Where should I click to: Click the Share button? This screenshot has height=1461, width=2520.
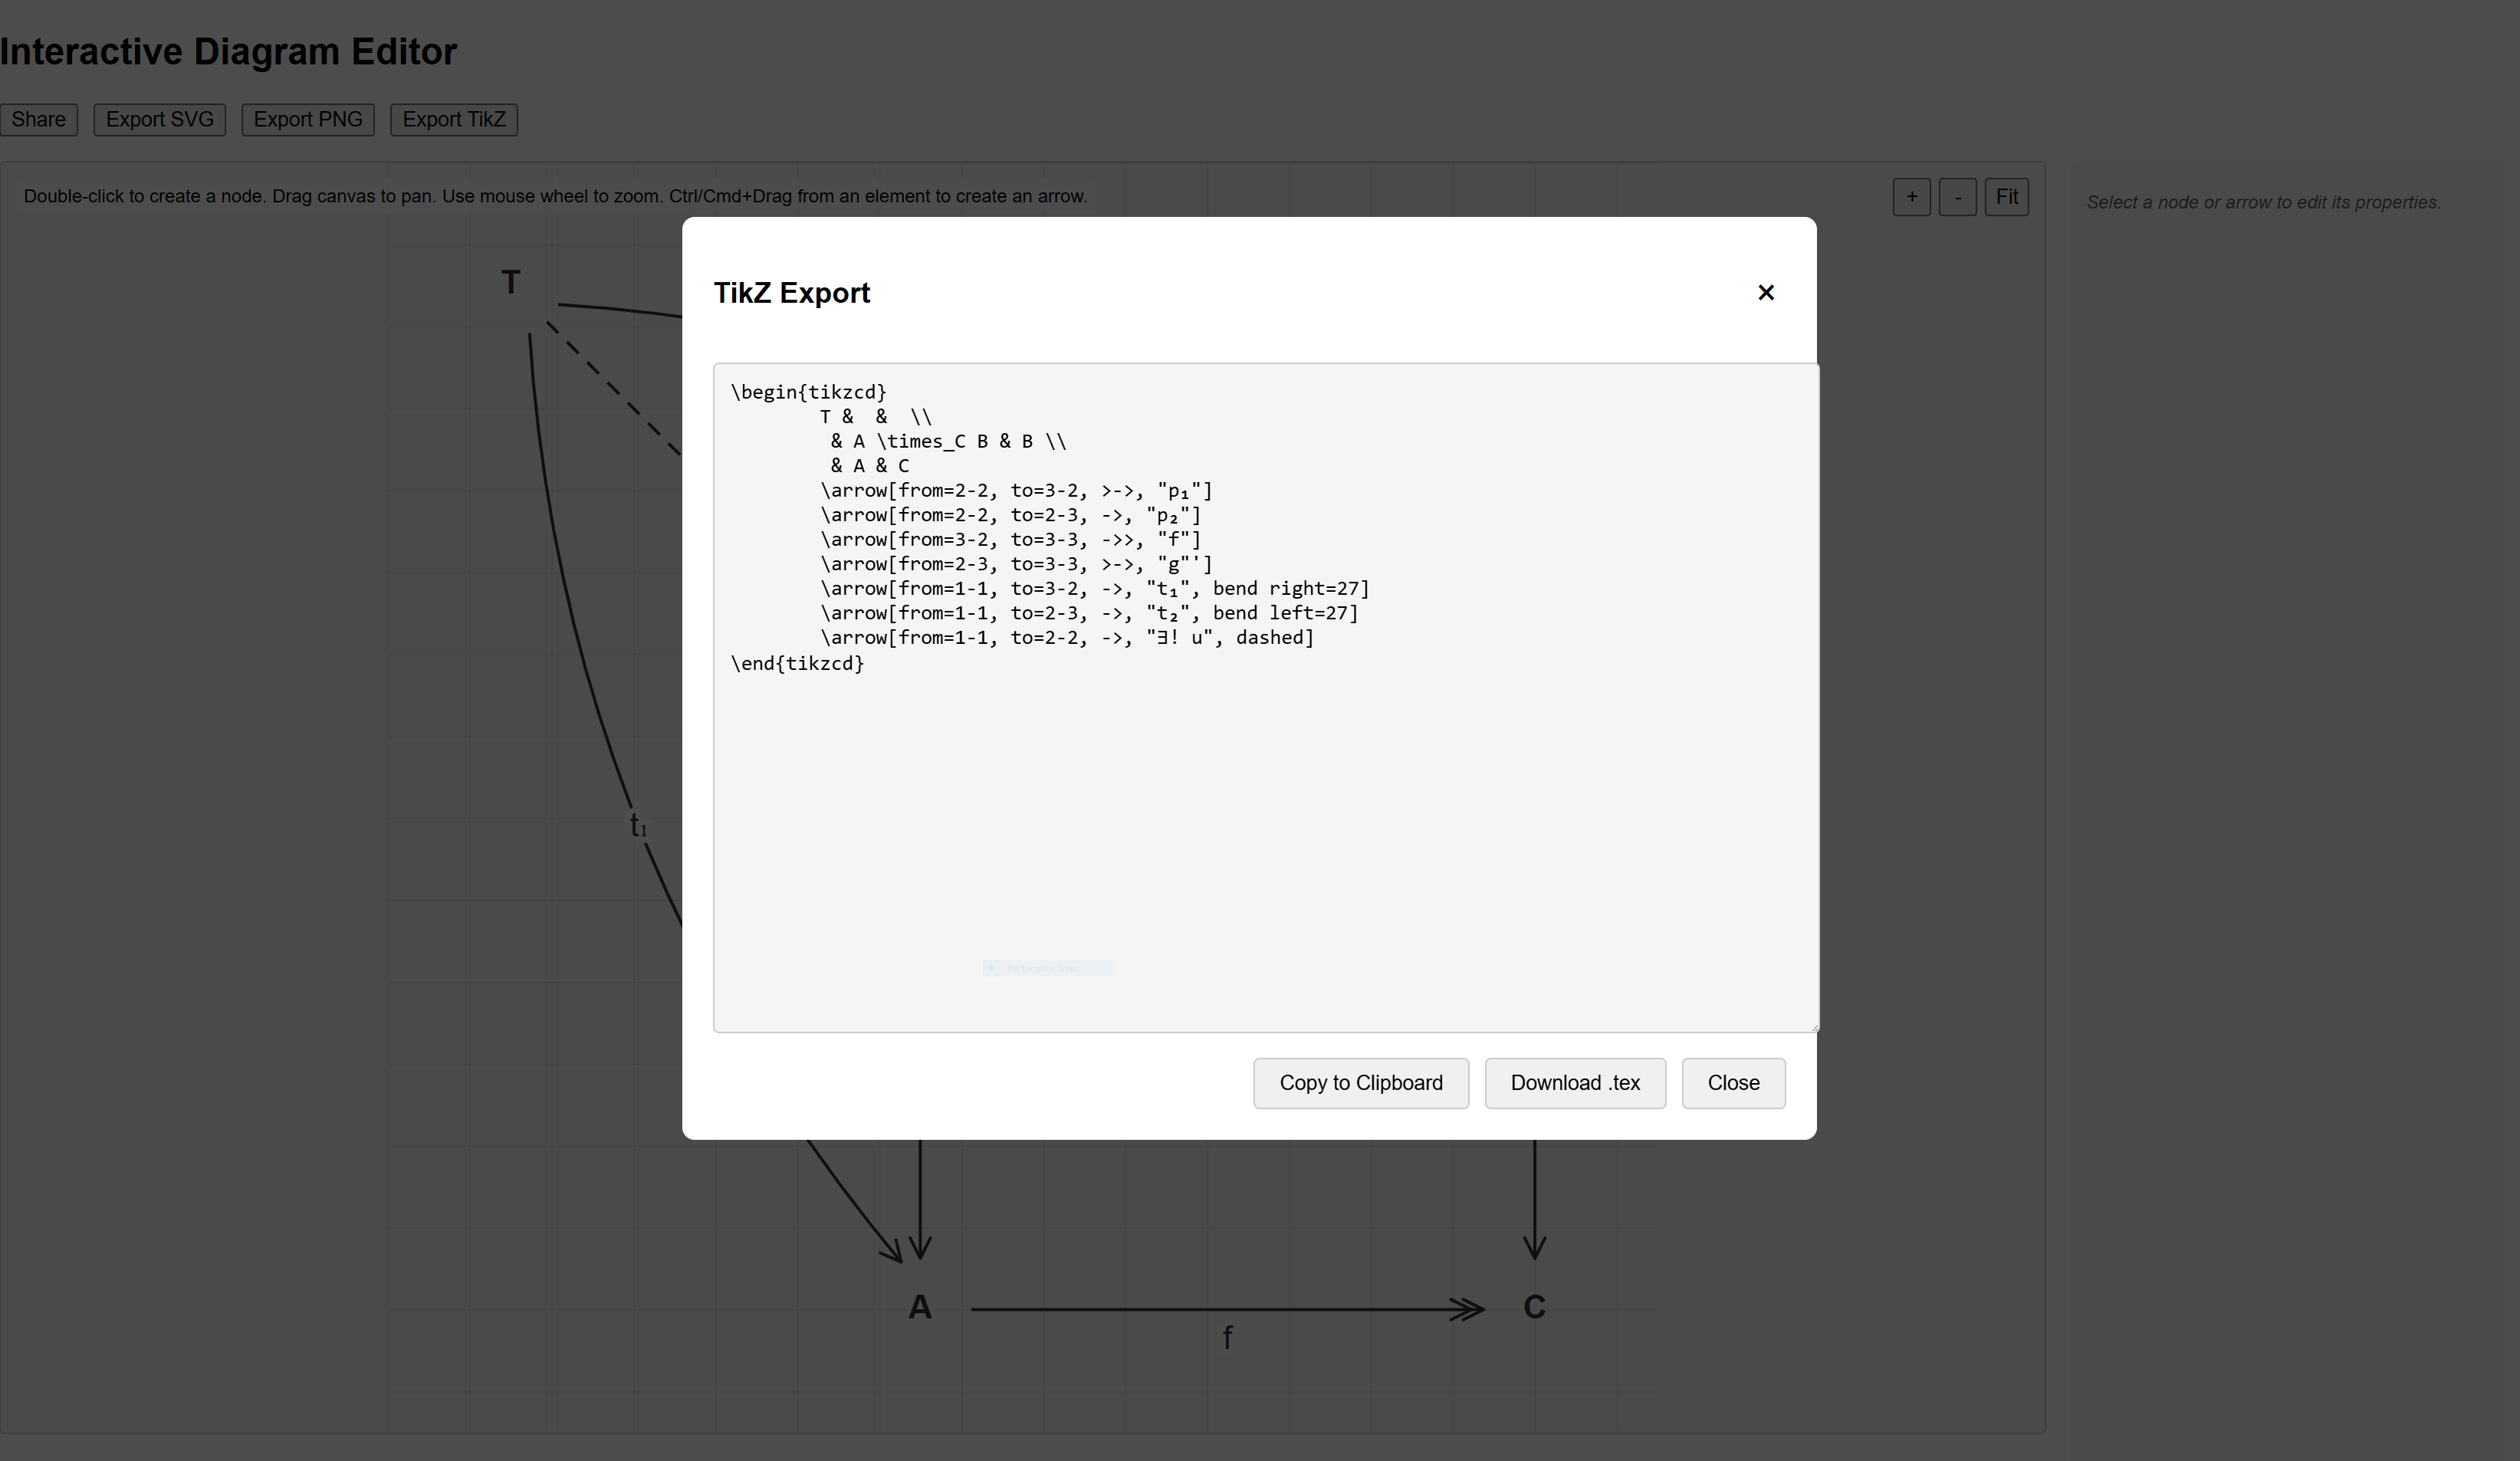point(39,119)
